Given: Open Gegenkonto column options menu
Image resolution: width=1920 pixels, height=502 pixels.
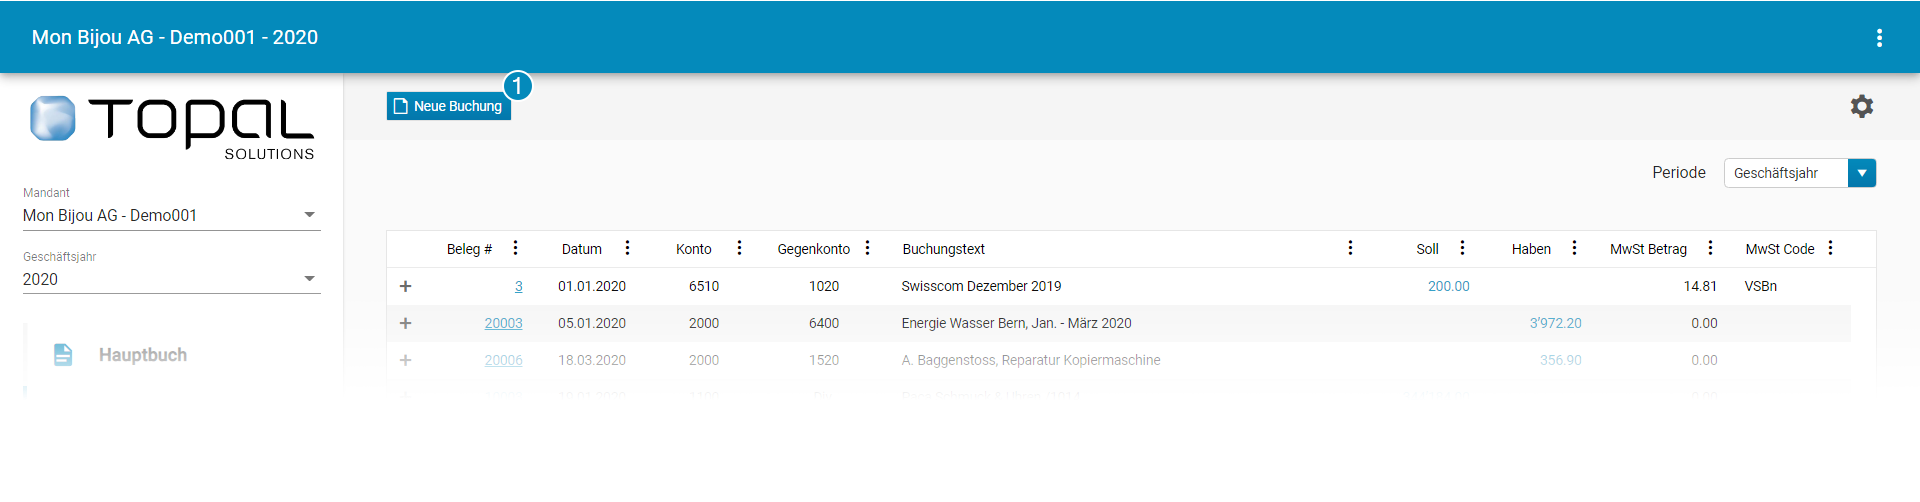Looking at the screenshot, I should 867,248.
